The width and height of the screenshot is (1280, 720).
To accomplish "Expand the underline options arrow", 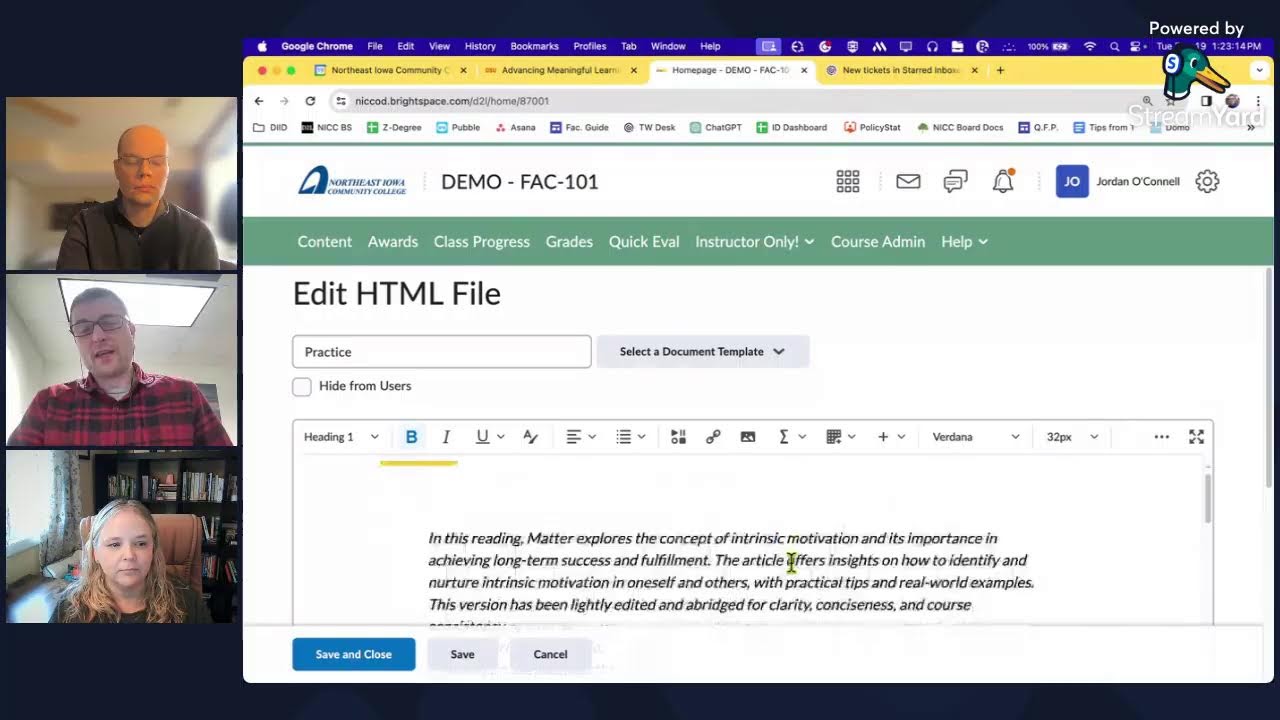I will tap(500, 437).
